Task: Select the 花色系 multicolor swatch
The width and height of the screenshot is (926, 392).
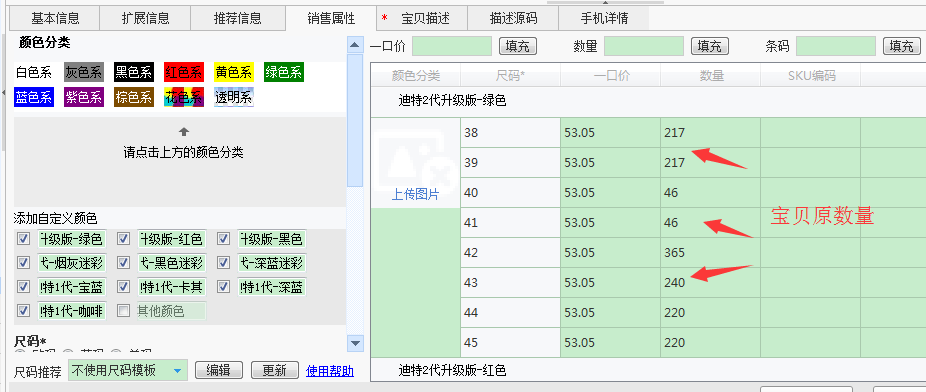Action: (184, 97)
